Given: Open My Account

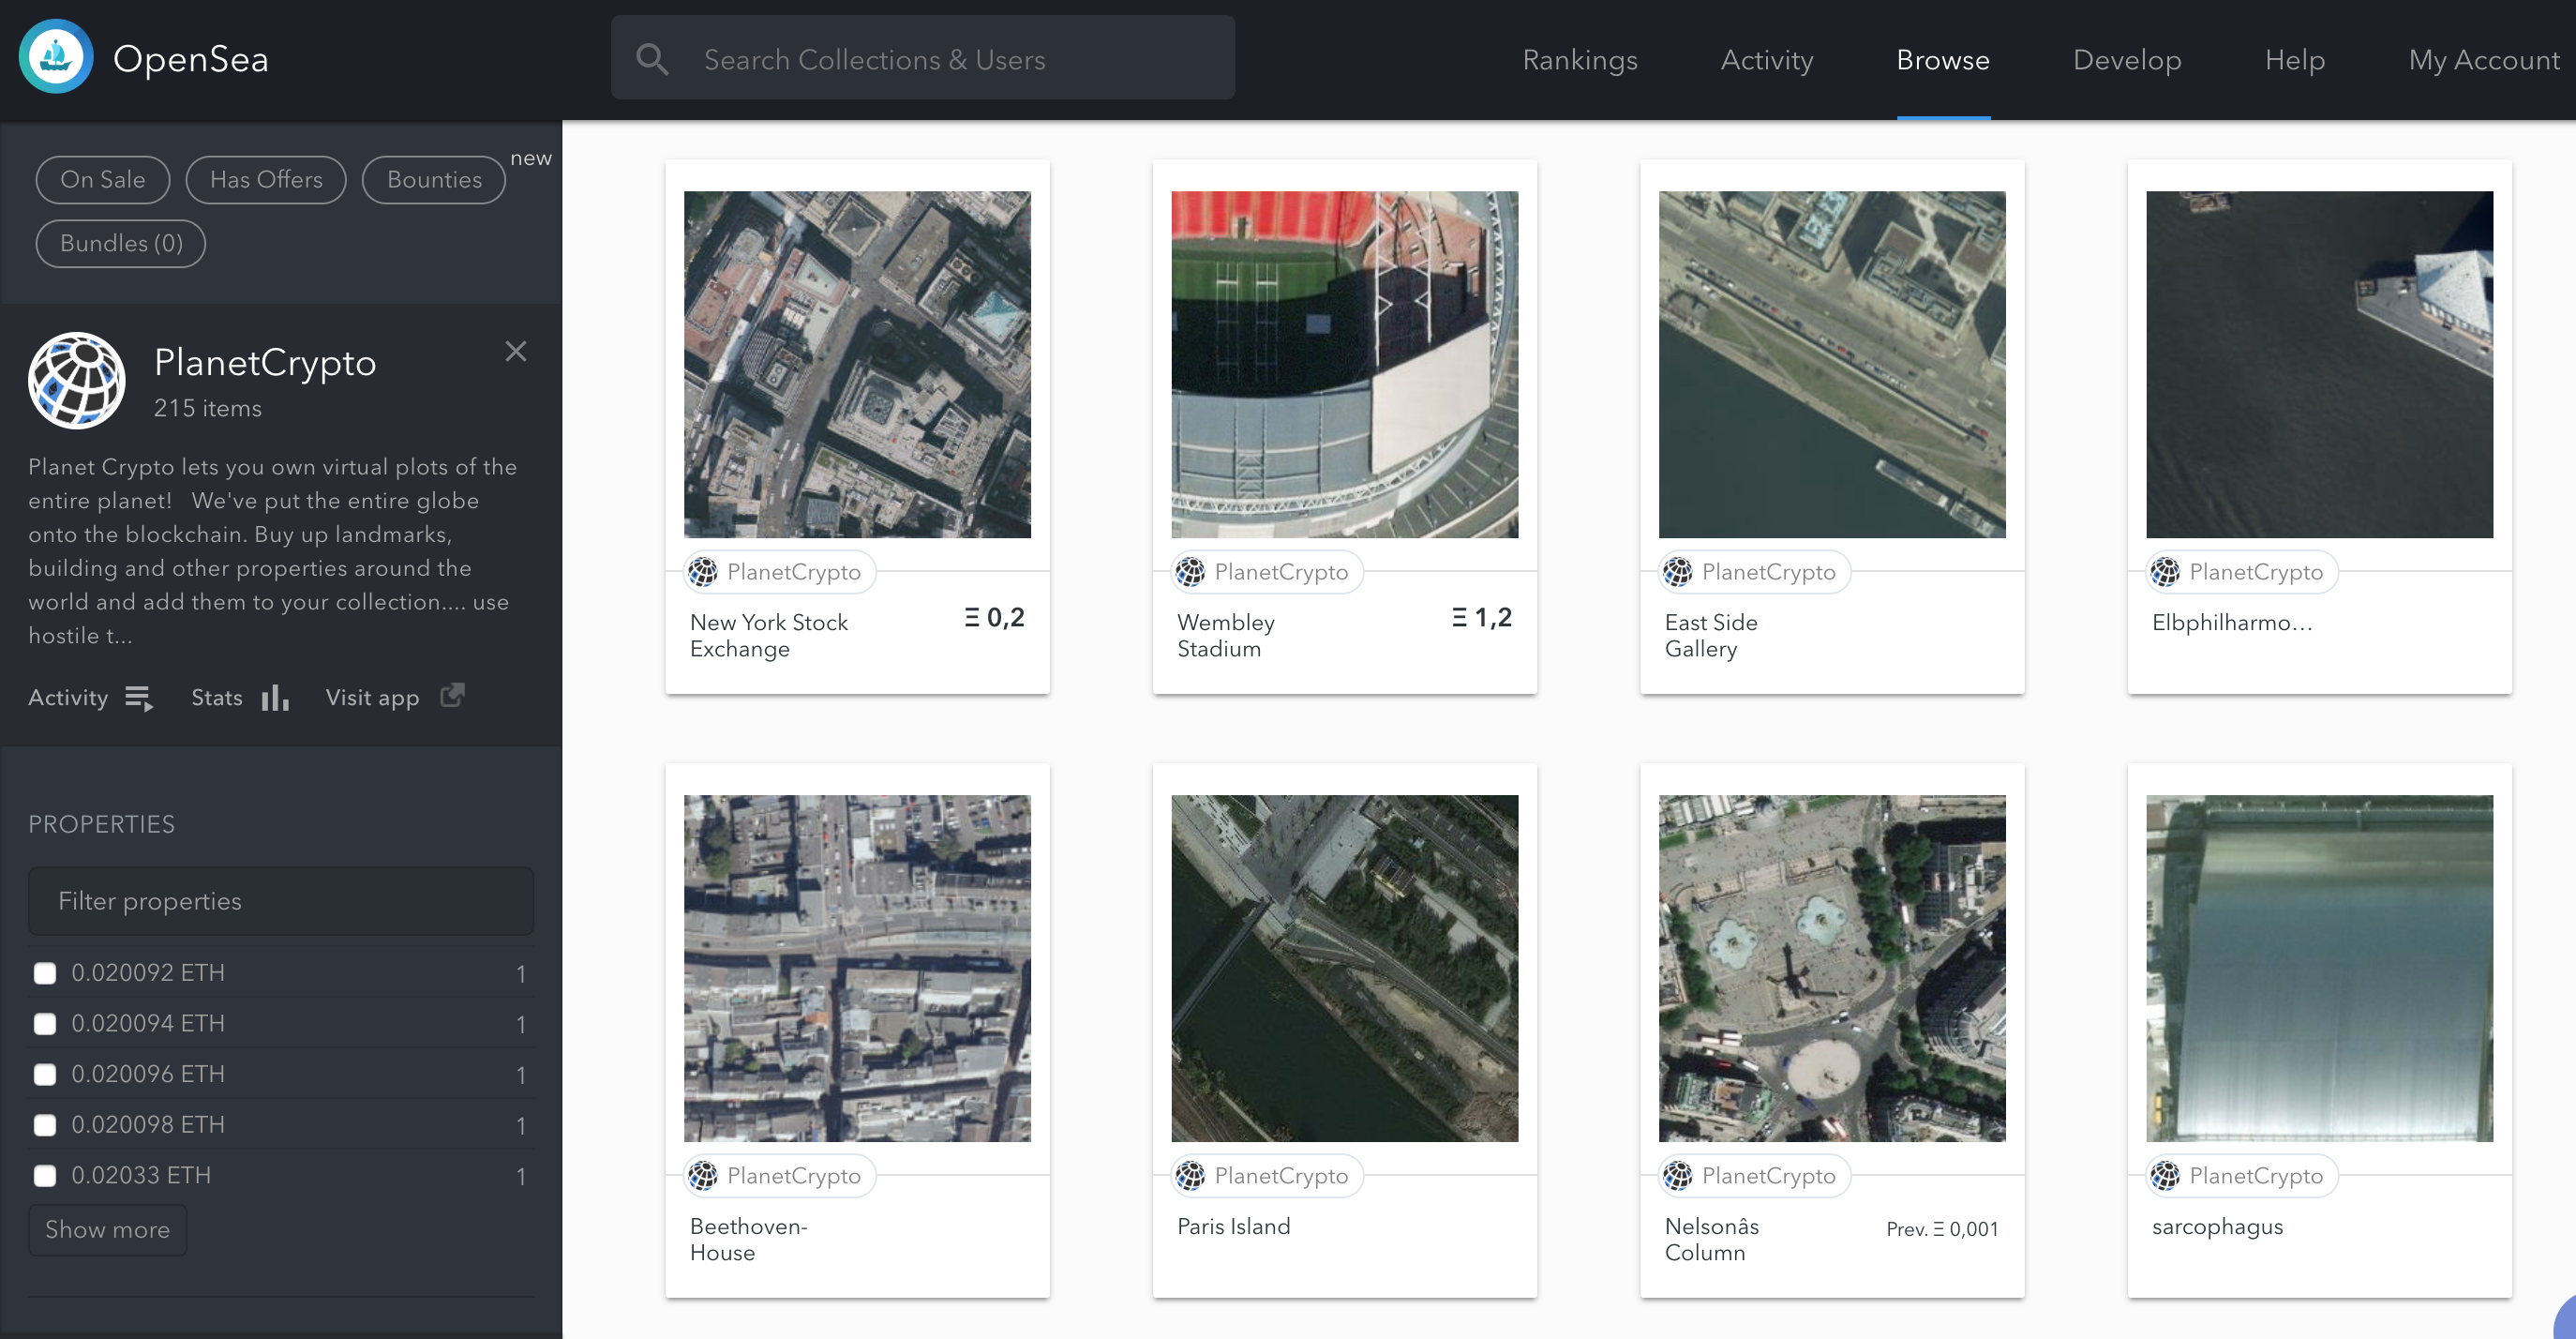Looking at the screenshot, I should 2485,60.
